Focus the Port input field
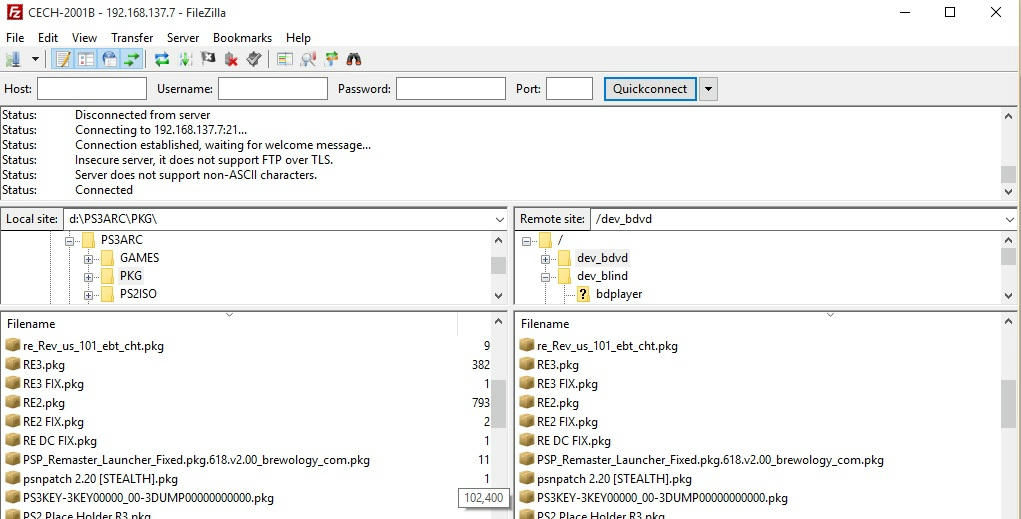Screen dimensions: 1021x519 569,89
